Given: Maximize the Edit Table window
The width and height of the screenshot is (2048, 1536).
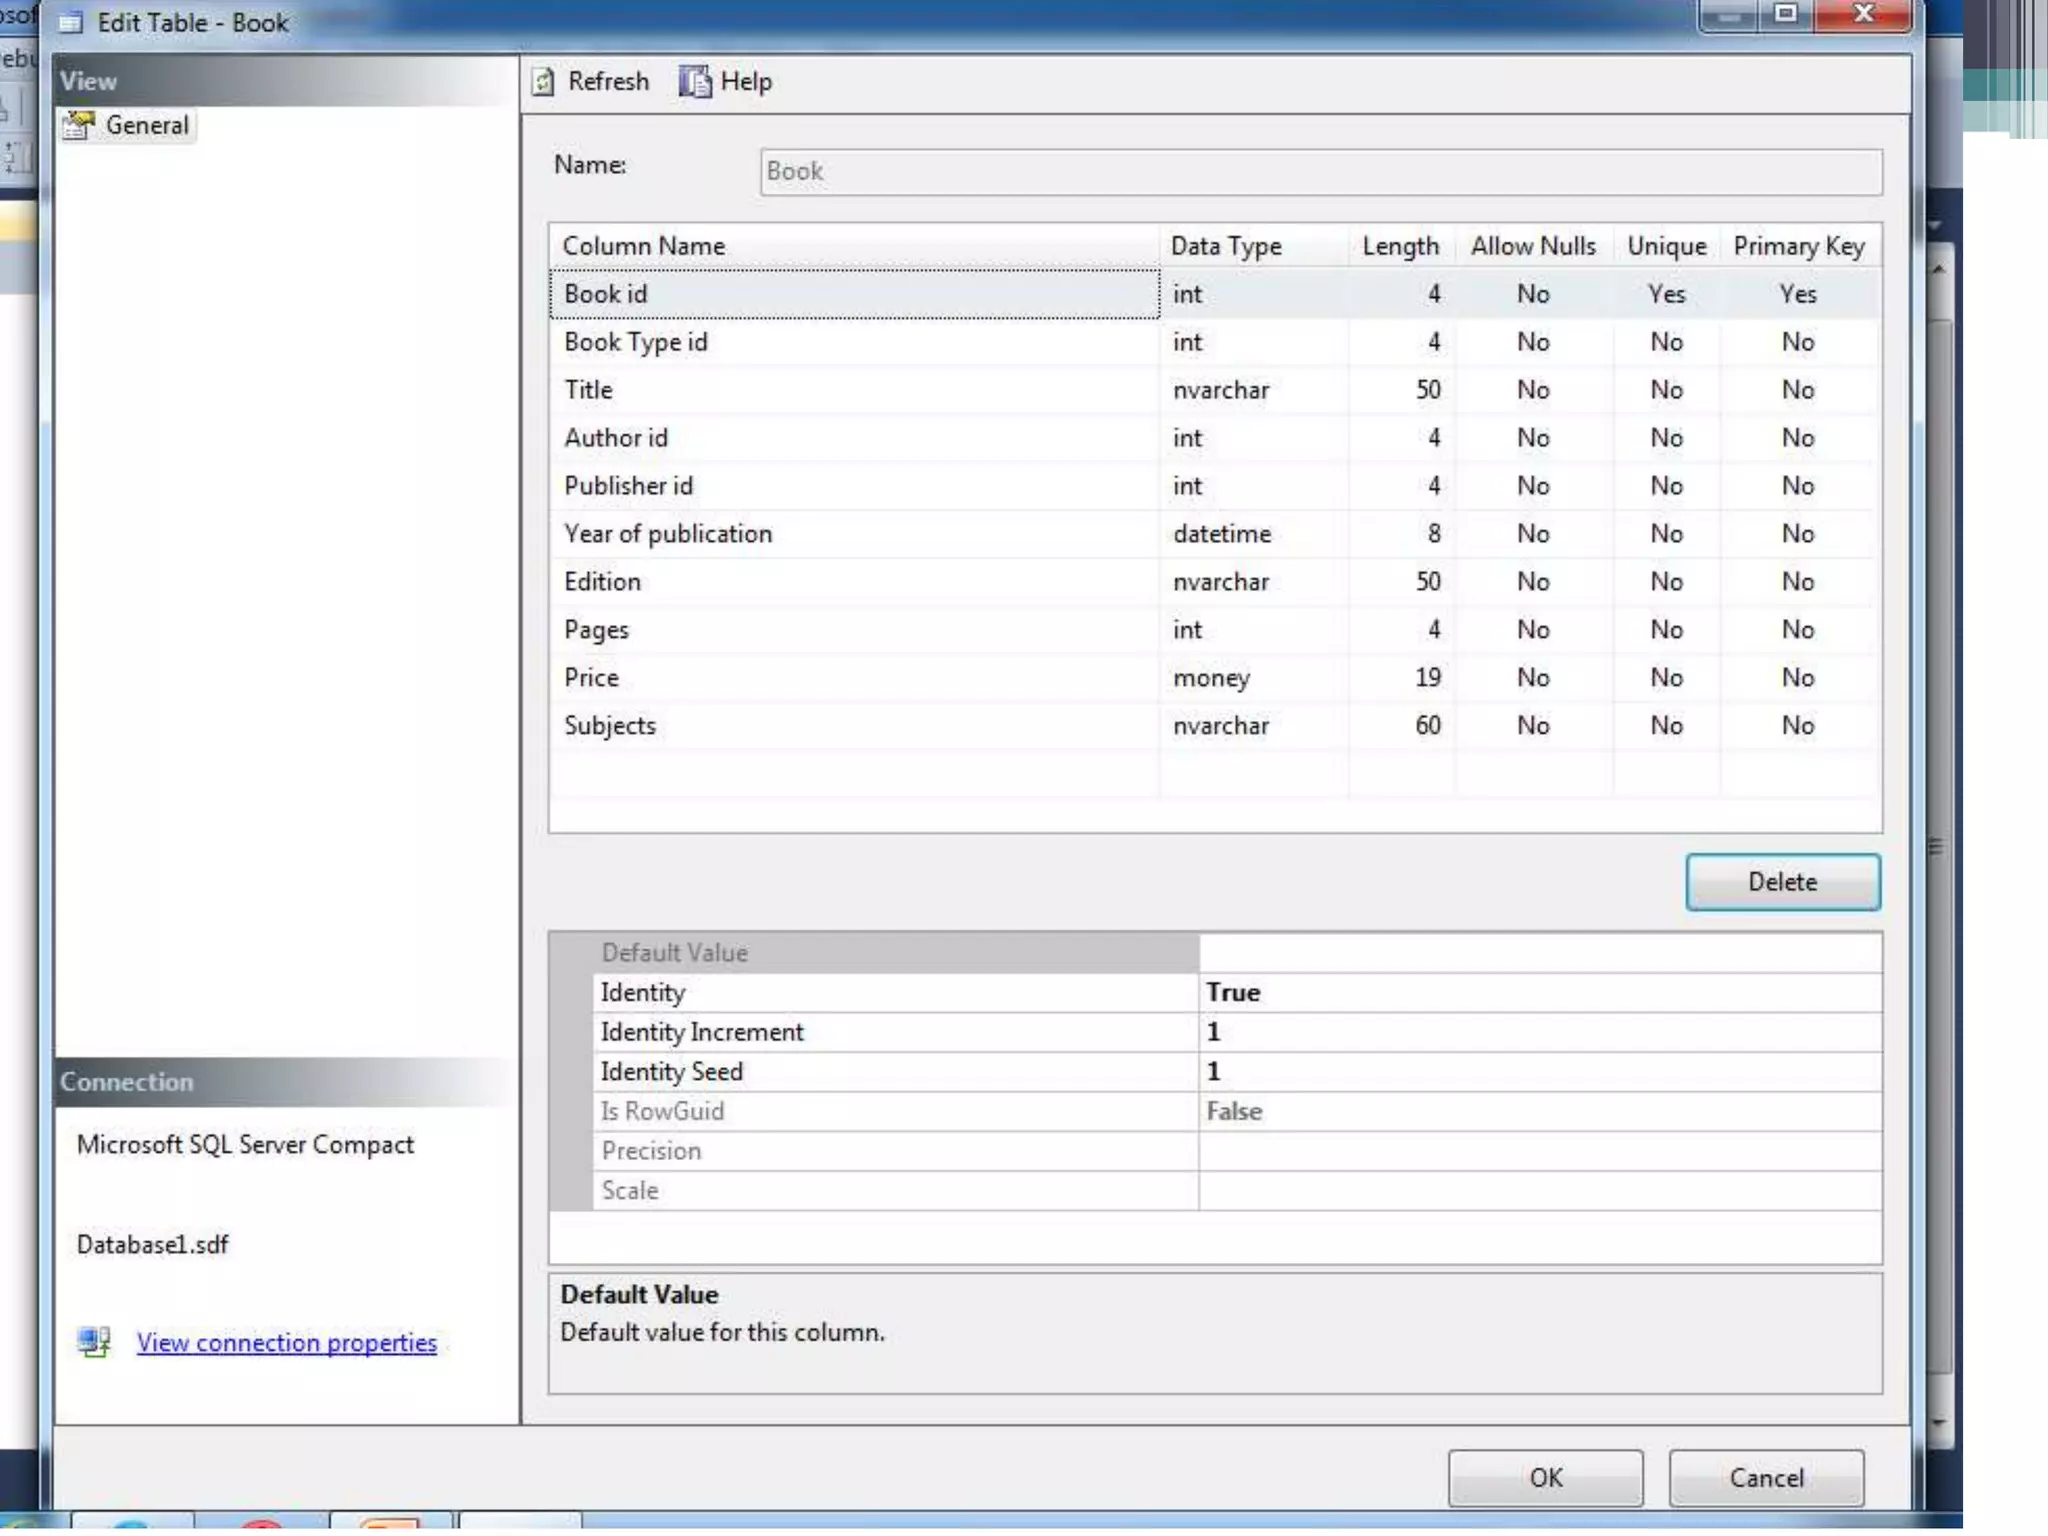Looking at the screenshot, I should tap(1786, 14).
